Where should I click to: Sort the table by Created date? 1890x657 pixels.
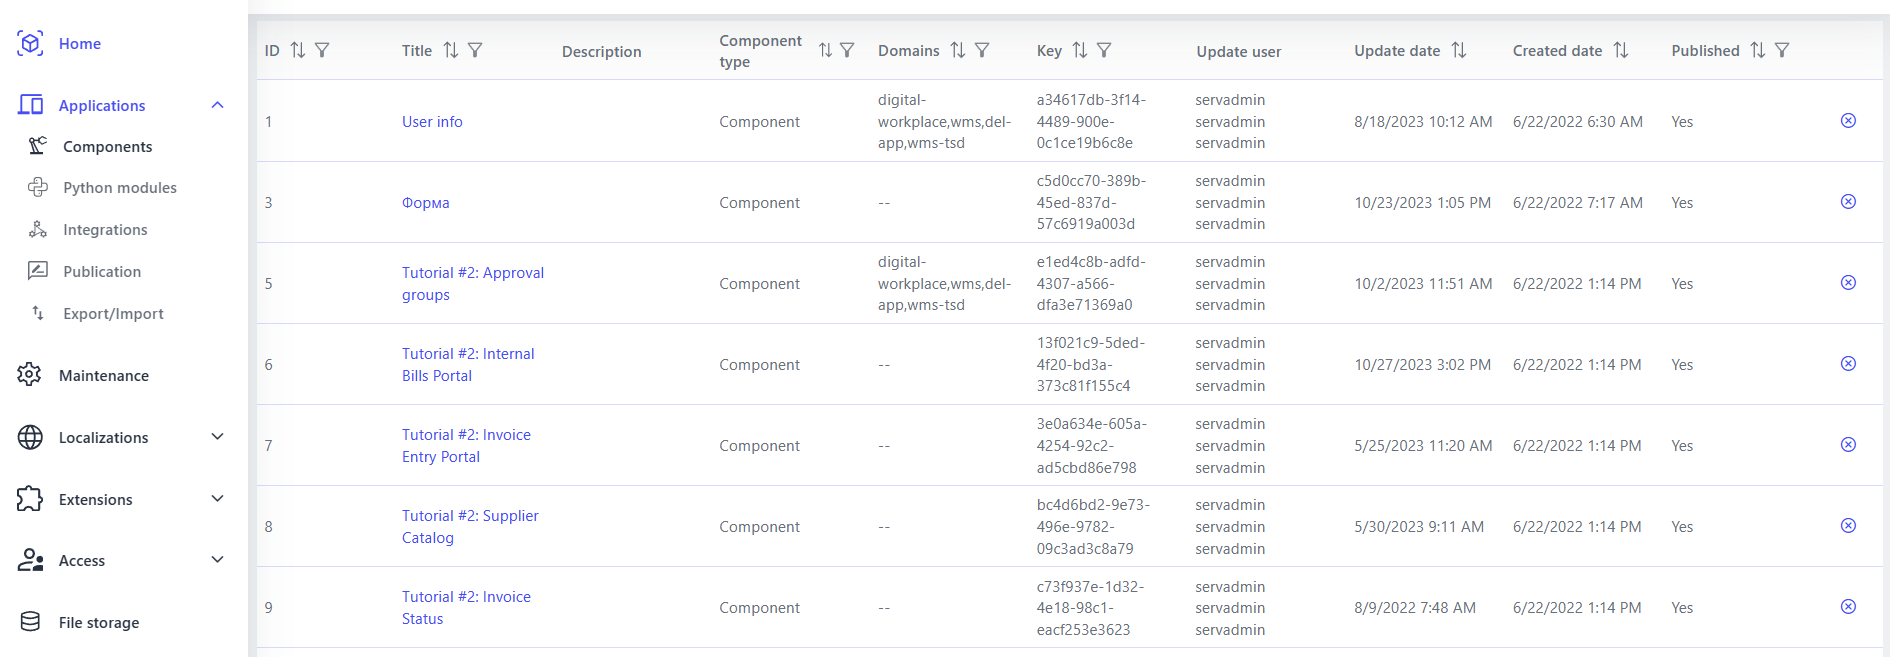[x=1621, y=50]
